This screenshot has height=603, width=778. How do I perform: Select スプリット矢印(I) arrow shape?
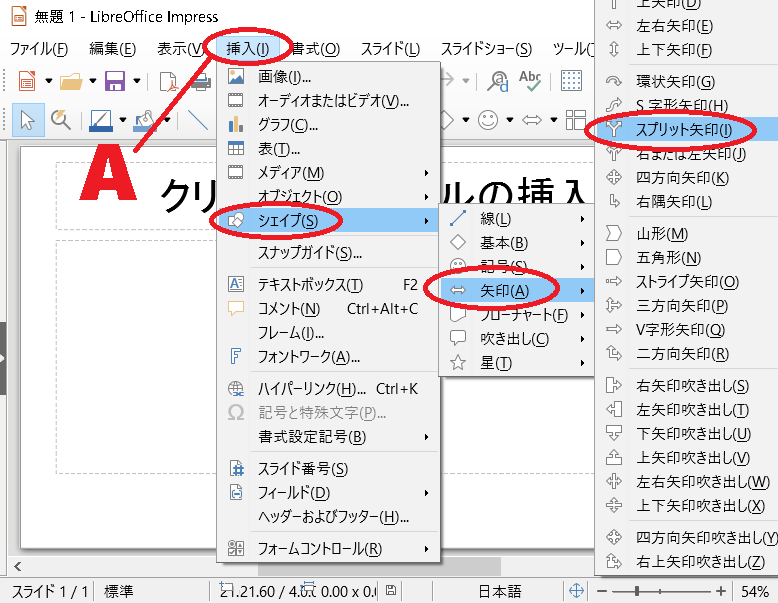687,130
